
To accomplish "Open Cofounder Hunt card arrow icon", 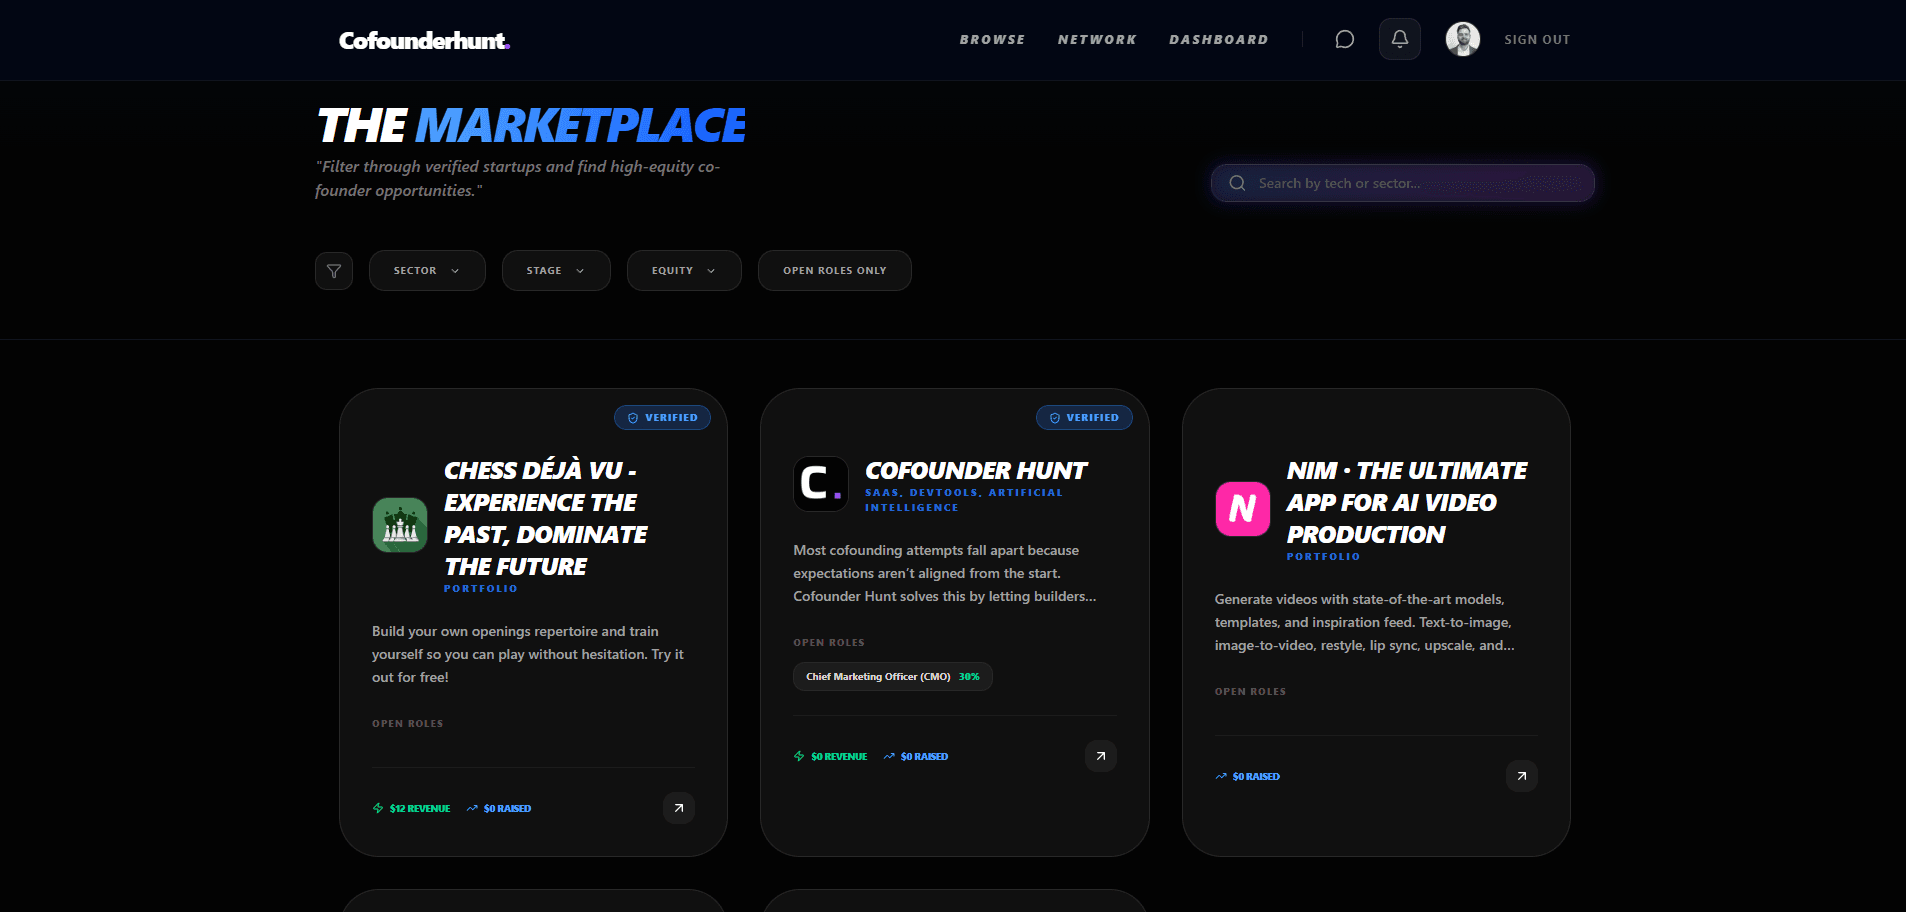I will point(1100,756).
